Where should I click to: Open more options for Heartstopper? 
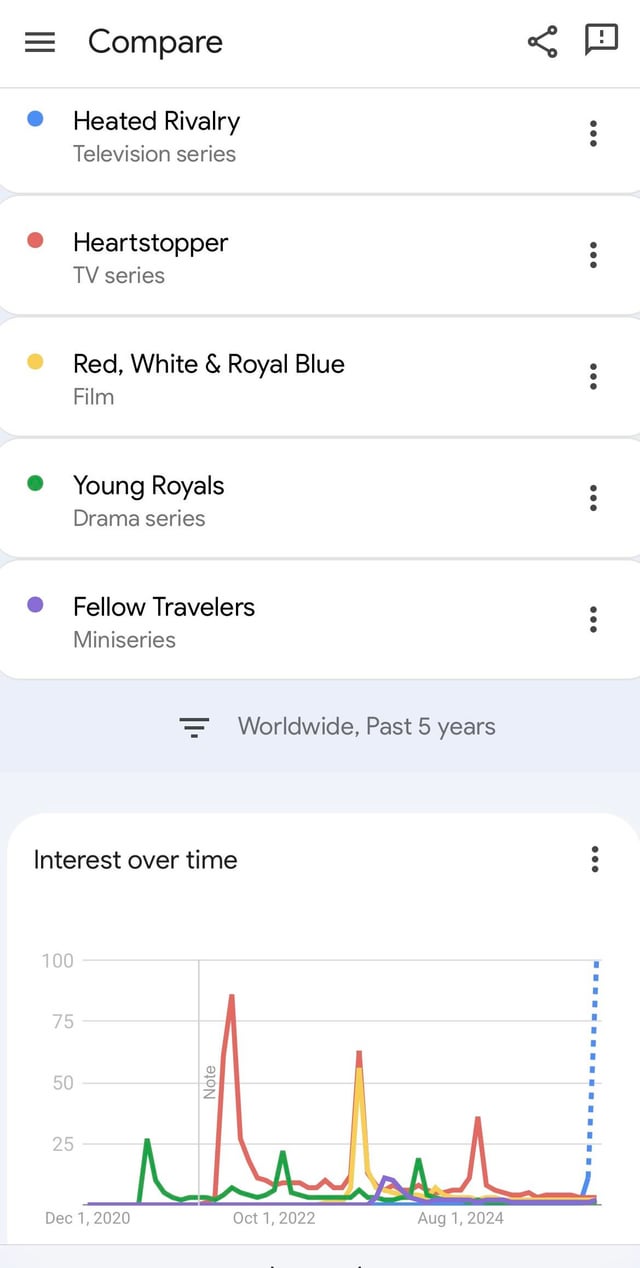pos(593,255)
